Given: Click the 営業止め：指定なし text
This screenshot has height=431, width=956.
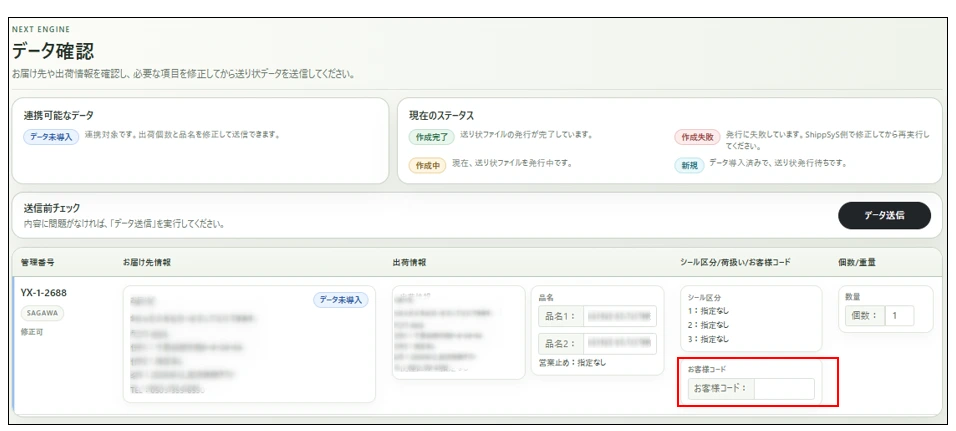Looking at the screenshot, I should click(573, 362).
